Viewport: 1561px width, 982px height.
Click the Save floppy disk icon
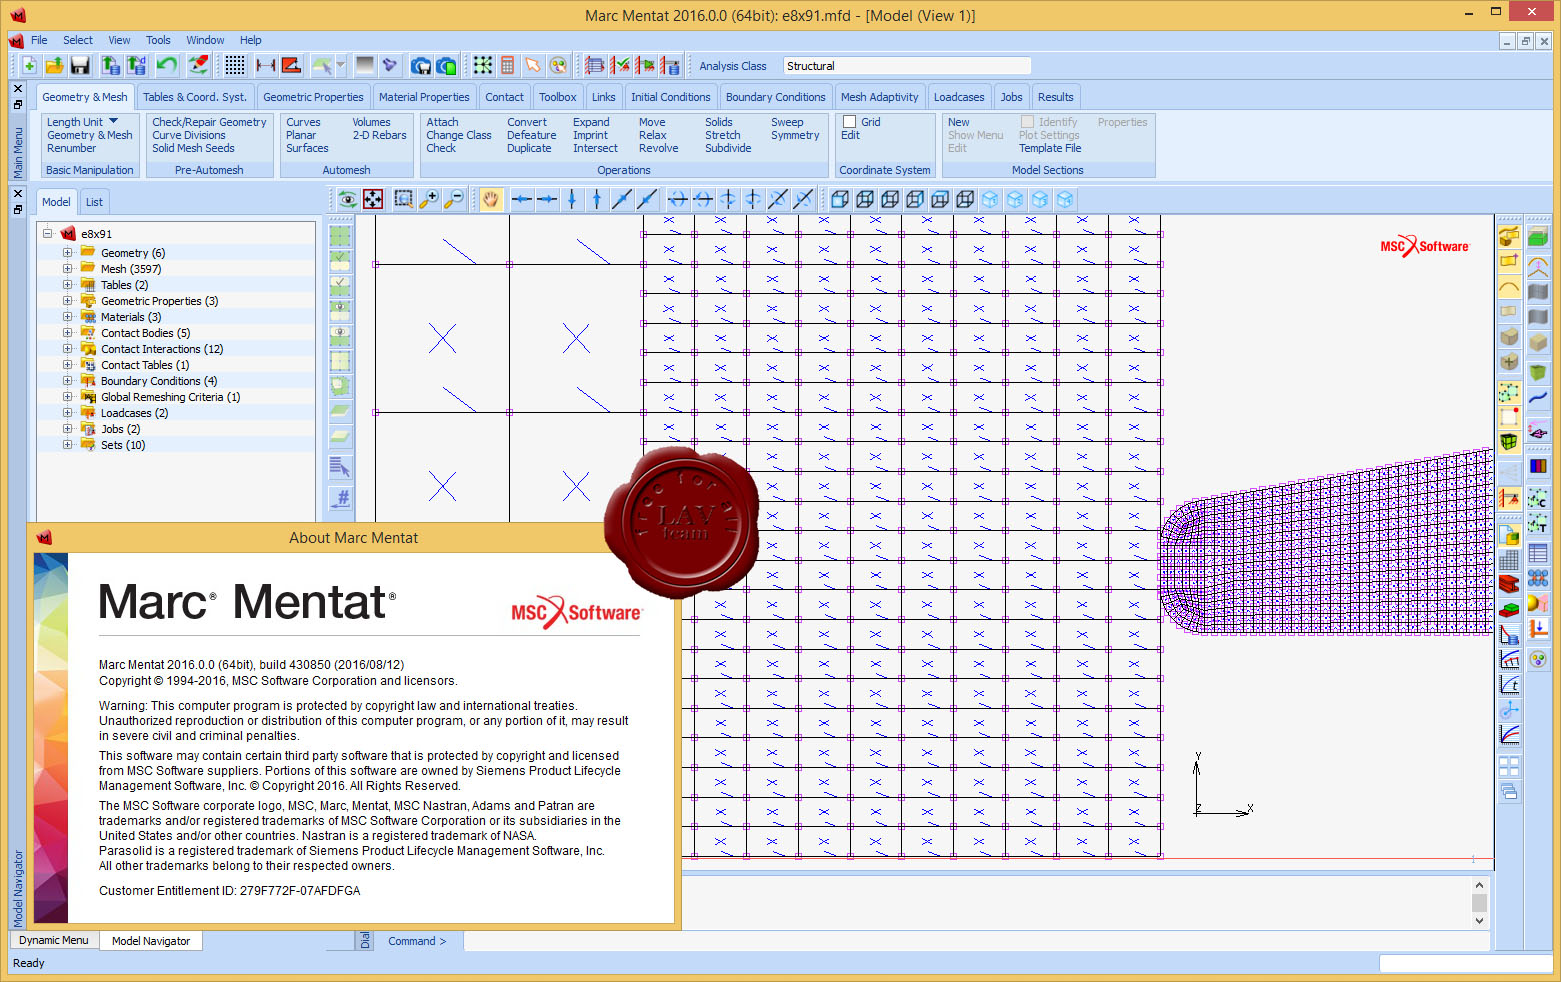coord(80,66)
